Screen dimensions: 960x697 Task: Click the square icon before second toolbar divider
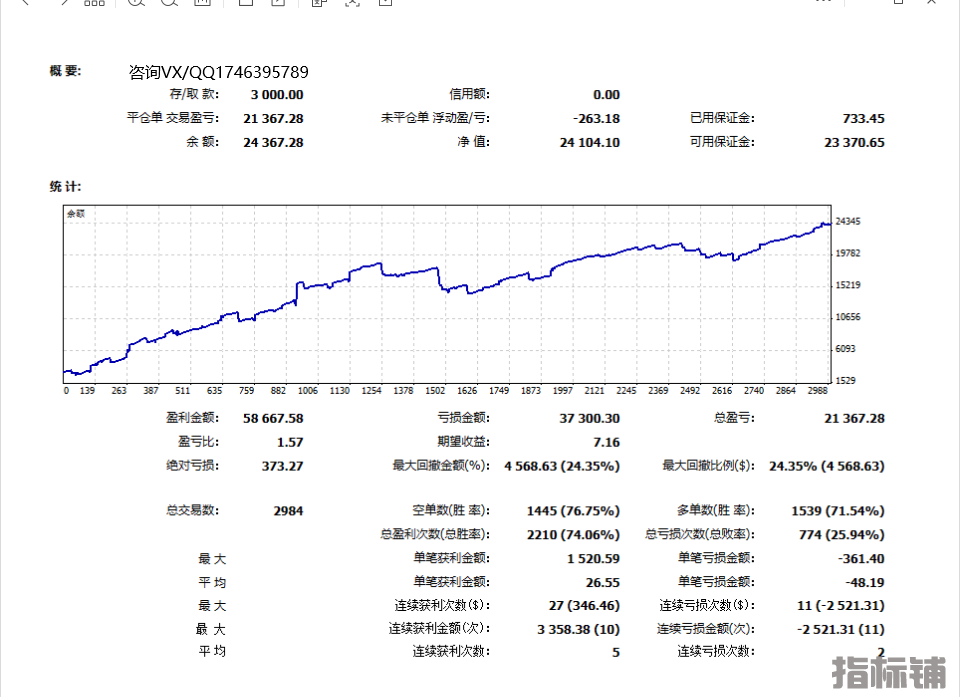pos(278,3)
